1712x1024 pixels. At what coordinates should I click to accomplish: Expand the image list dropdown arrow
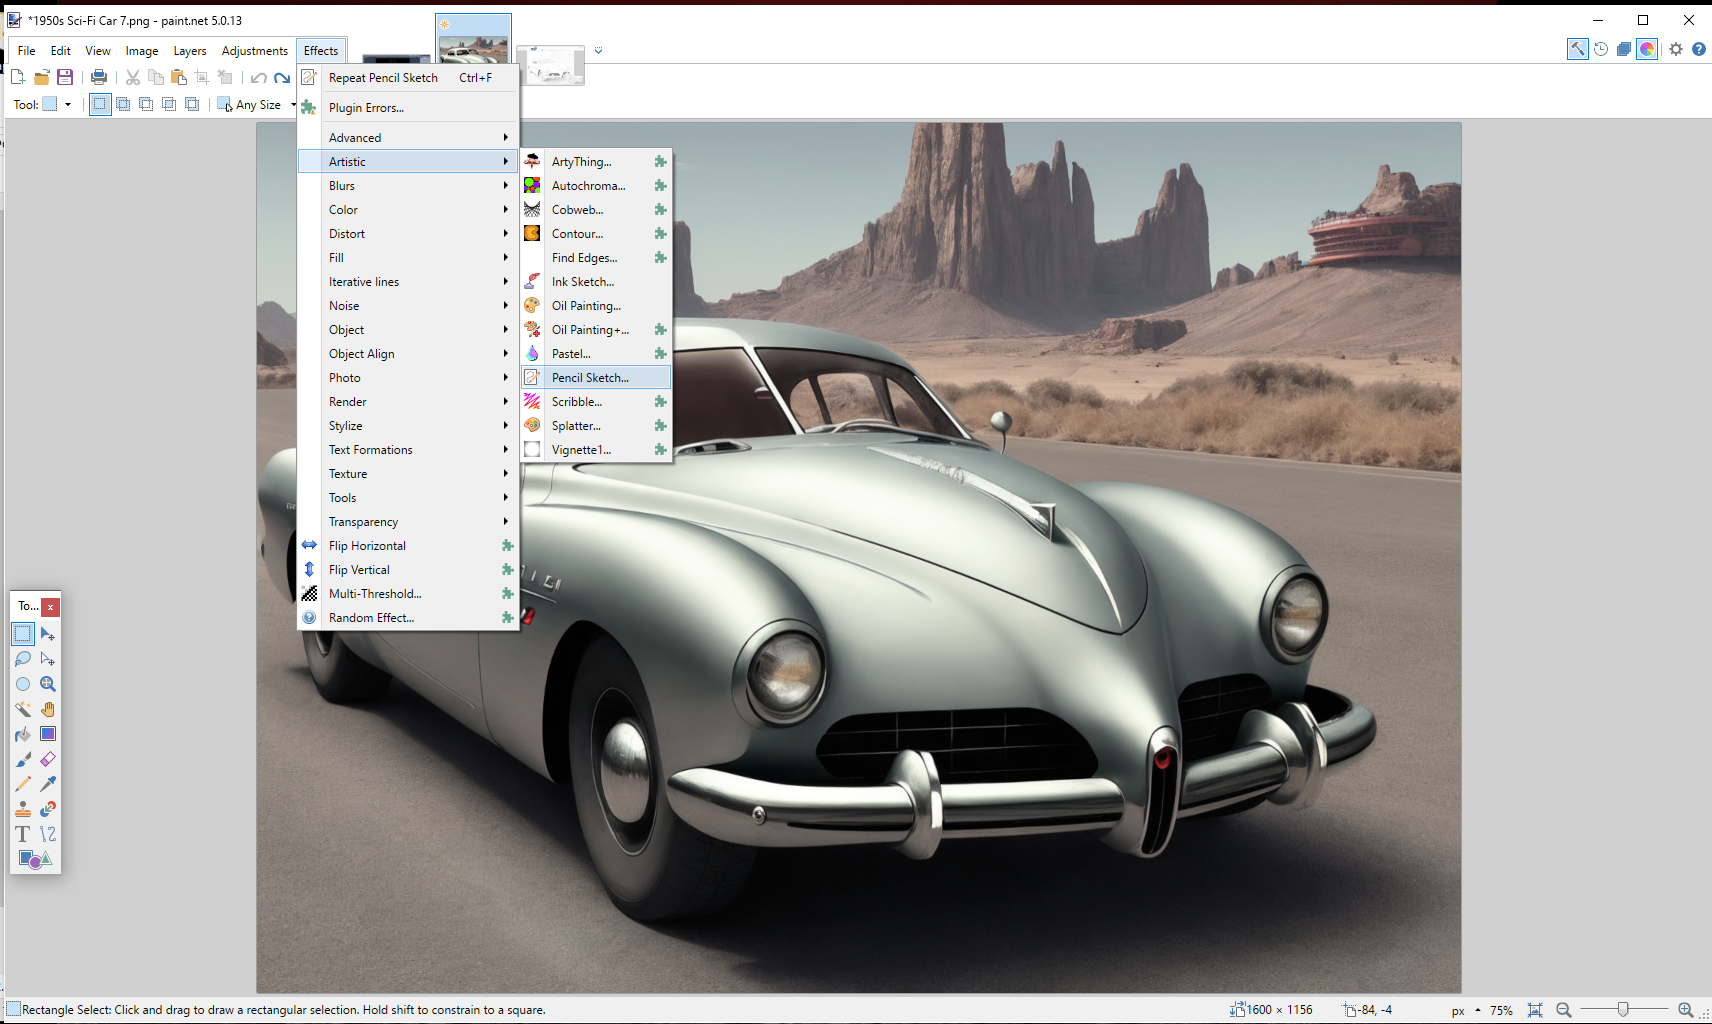tap(598, 50)
